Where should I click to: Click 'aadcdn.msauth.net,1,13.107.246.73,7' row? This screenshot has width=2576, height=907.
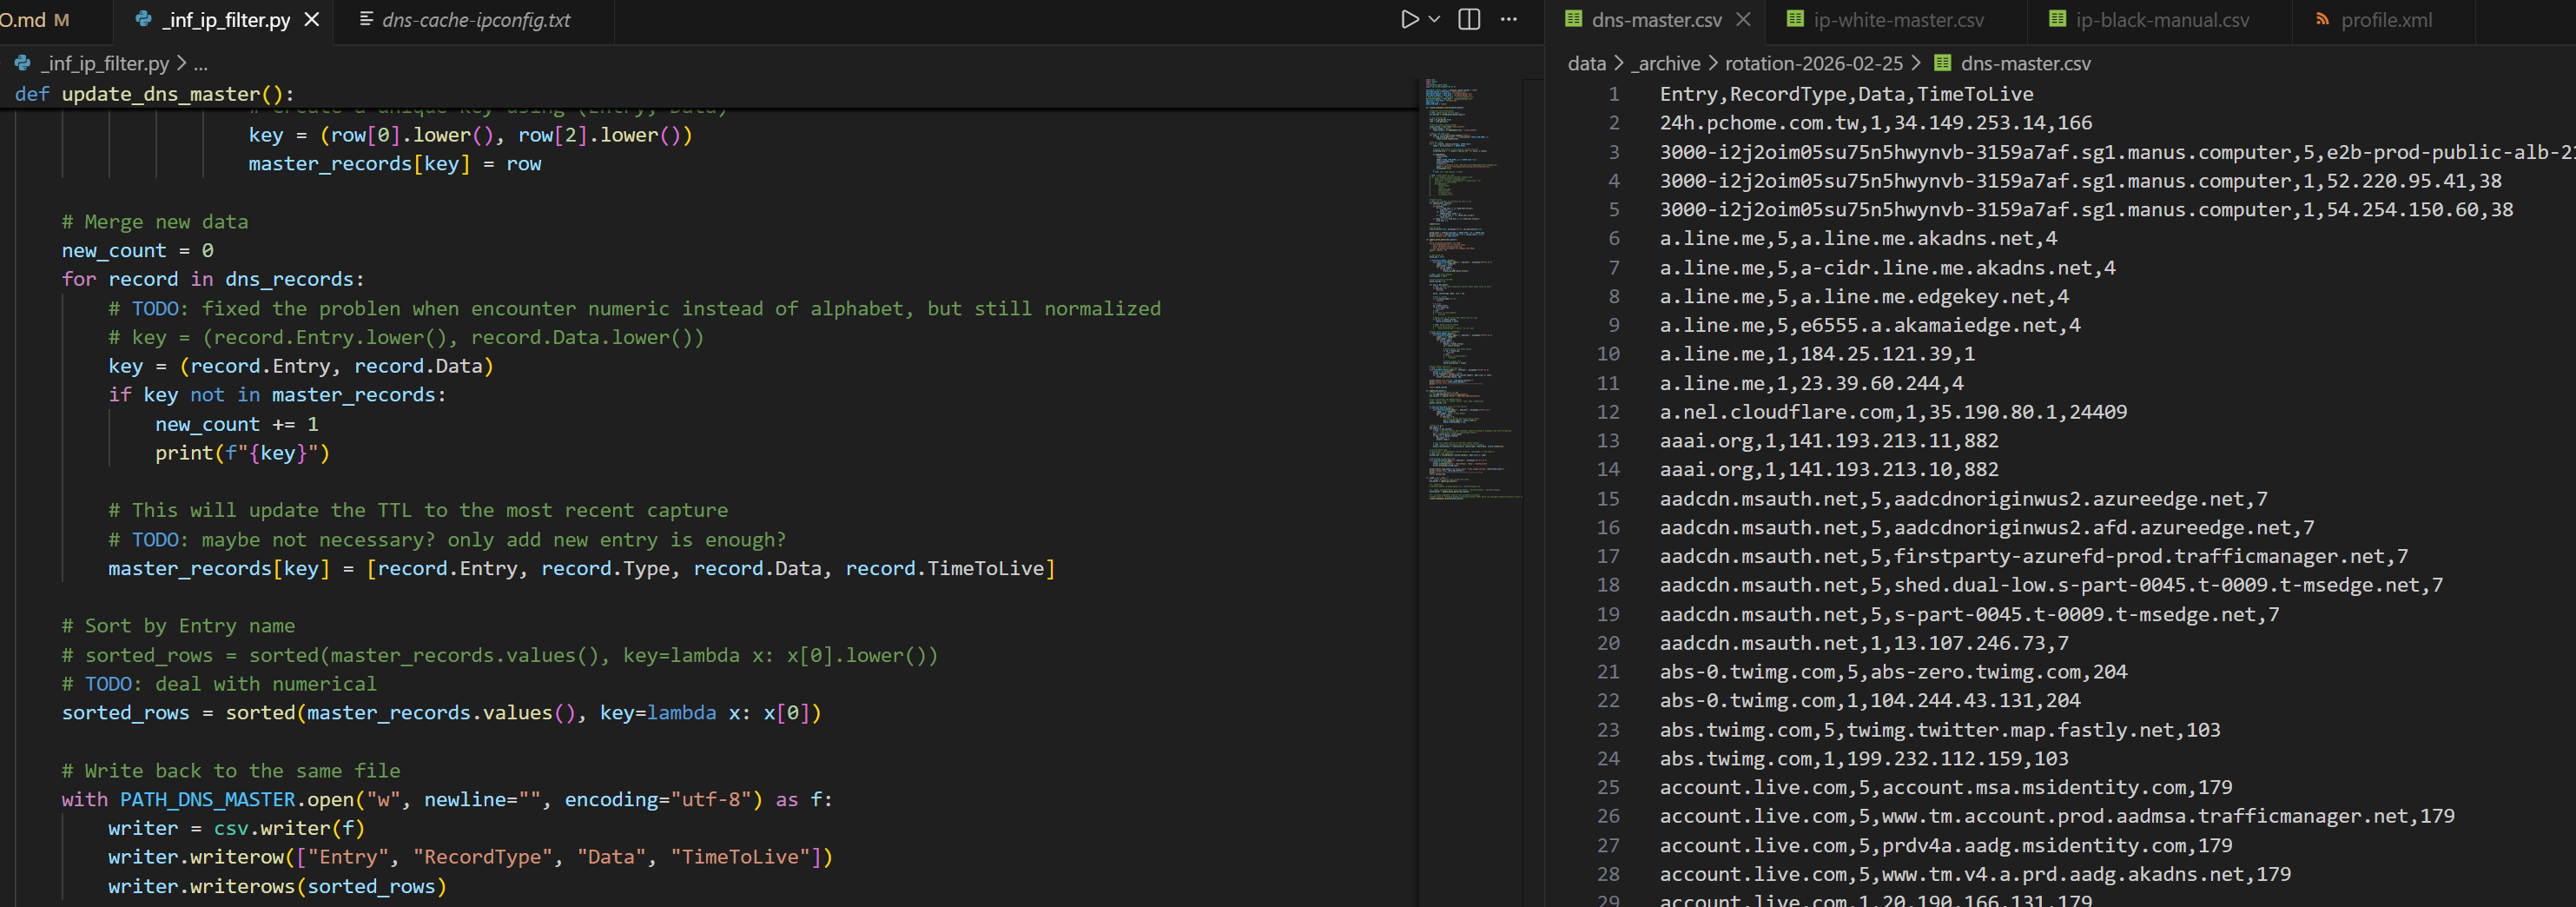(1864, 643)
